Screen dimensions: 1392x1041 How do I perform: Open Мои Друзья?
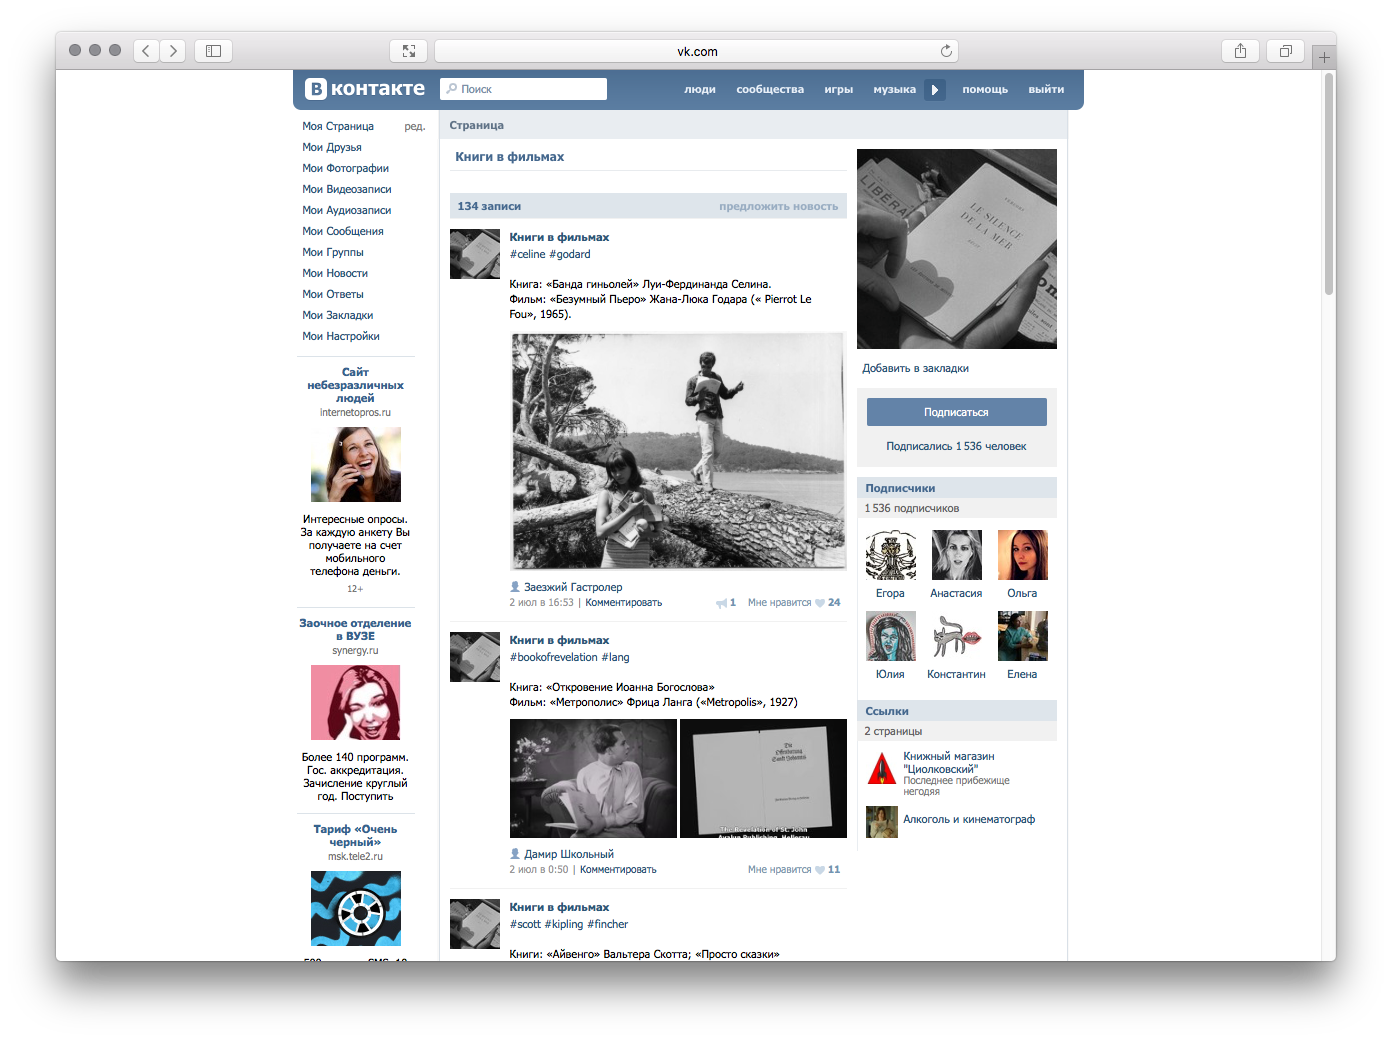332,147
